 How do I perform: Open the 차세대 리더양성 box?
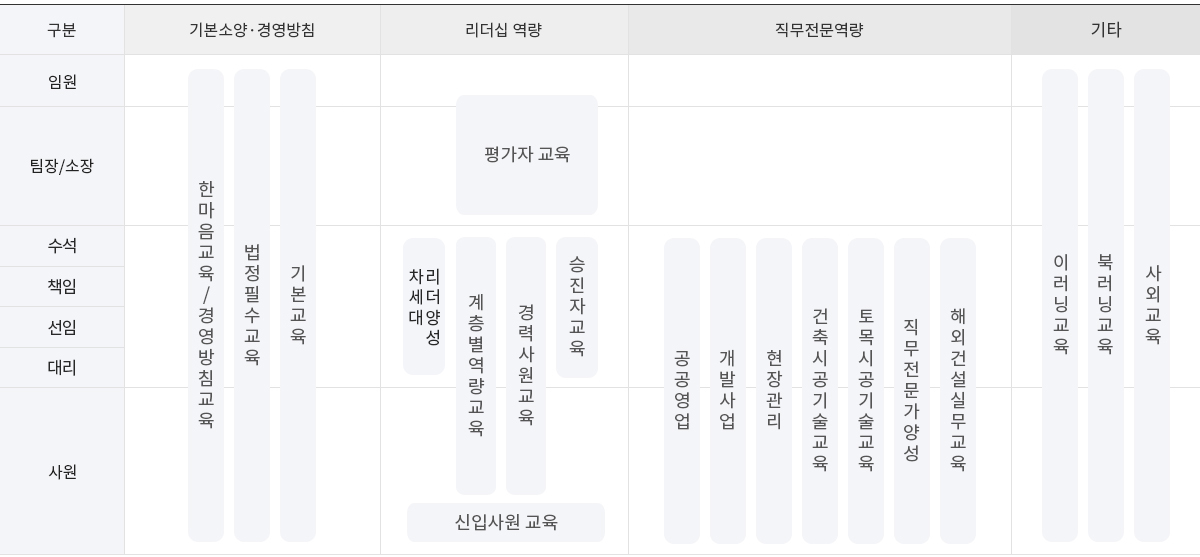tap(424, 306)
